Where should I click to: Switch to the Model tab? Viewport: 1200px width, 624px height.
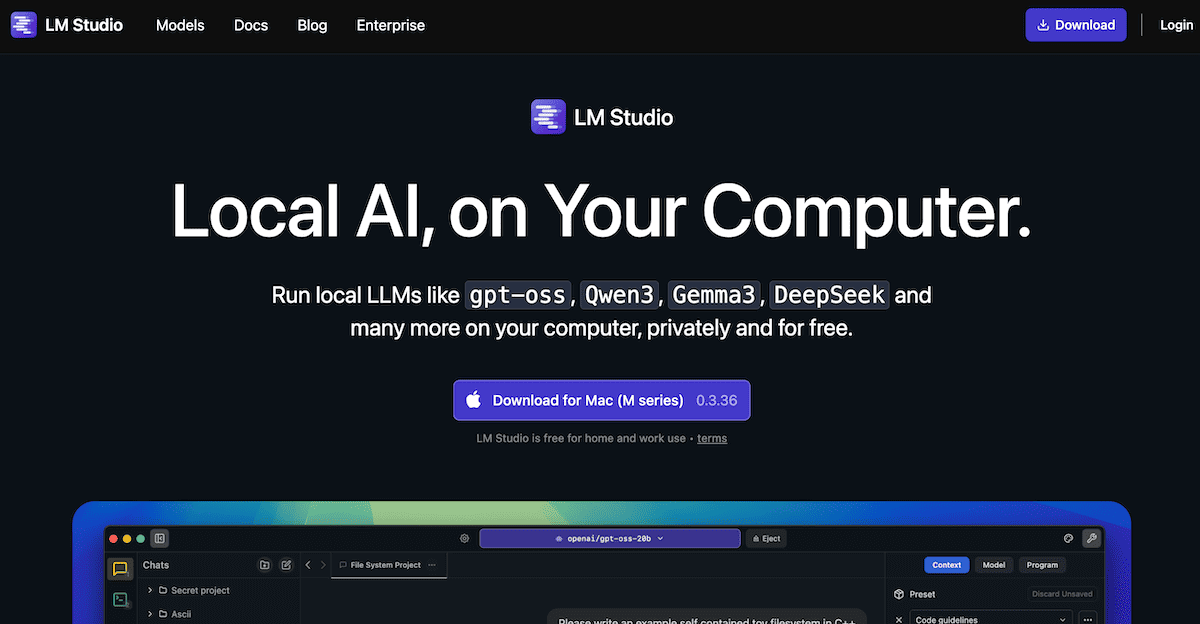(994, 565)
